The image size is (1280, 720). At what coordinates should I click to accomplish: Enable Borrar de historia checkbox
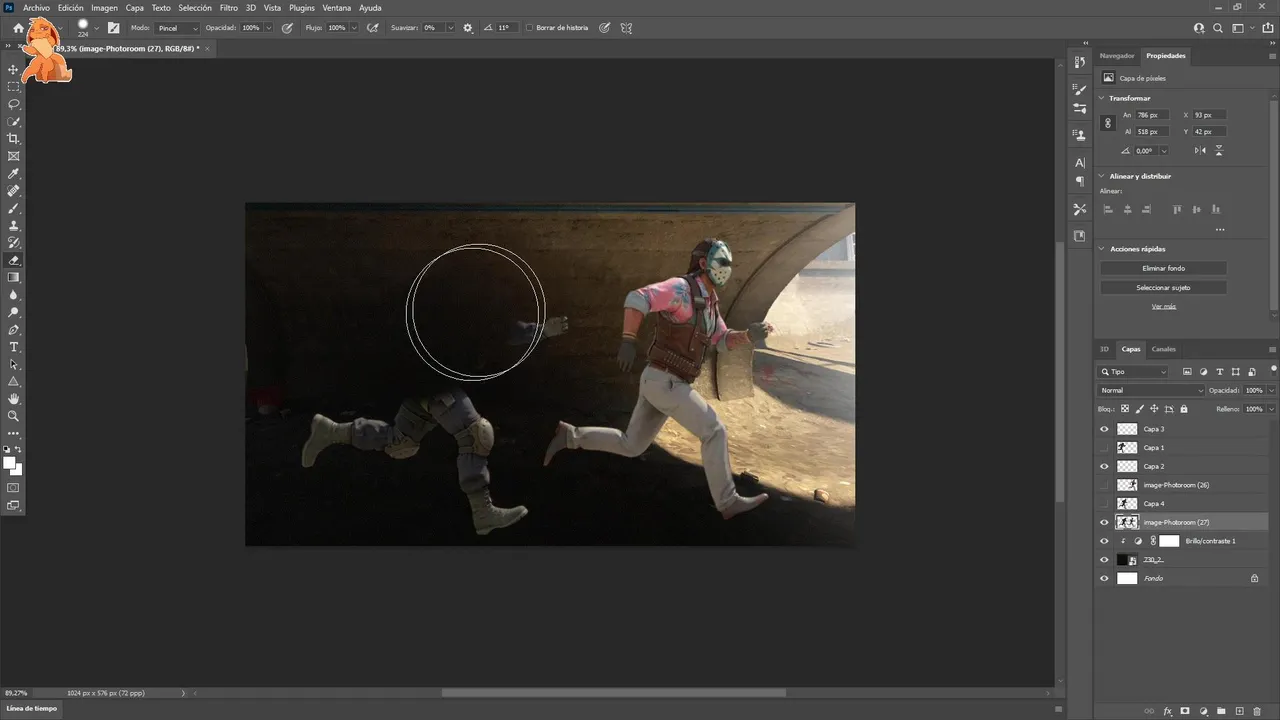click(x=529, y=28)
